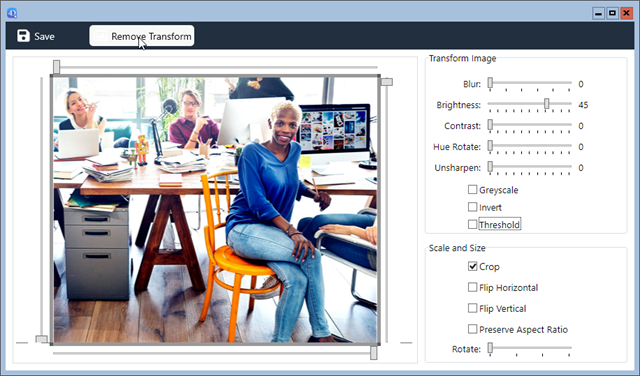Click the Transform Image group label
640x377 pixels.
tap(462, 58)
